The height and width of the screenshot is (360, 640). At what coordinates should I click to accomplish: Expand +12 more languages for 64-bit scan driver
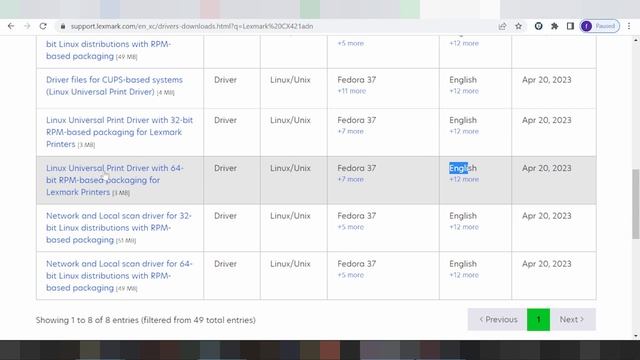[x=464, y=275]
